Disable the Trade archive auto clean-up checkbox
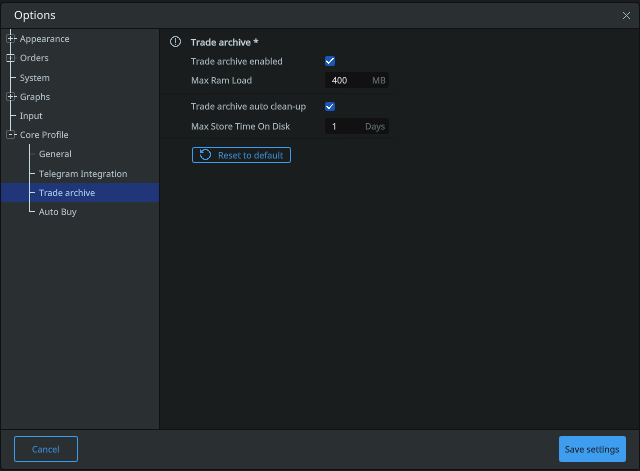The image size is (640, 471). [330, 107]
